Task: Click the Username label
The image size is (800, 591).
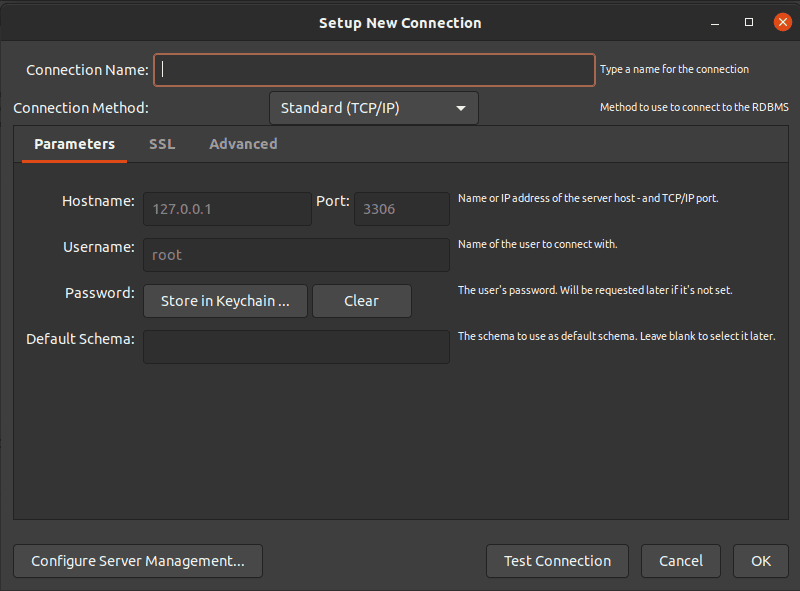Action: click(99, 248)
